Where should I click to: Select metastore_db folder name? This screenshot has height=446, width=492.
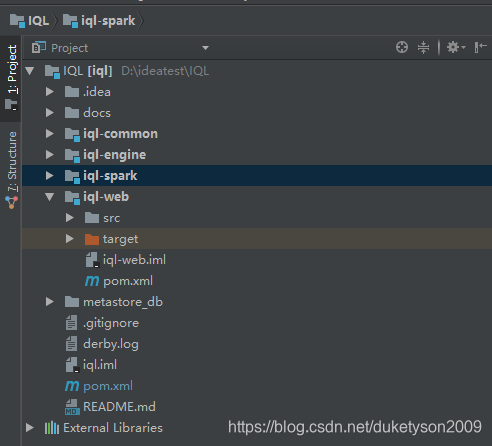[123, 302]
